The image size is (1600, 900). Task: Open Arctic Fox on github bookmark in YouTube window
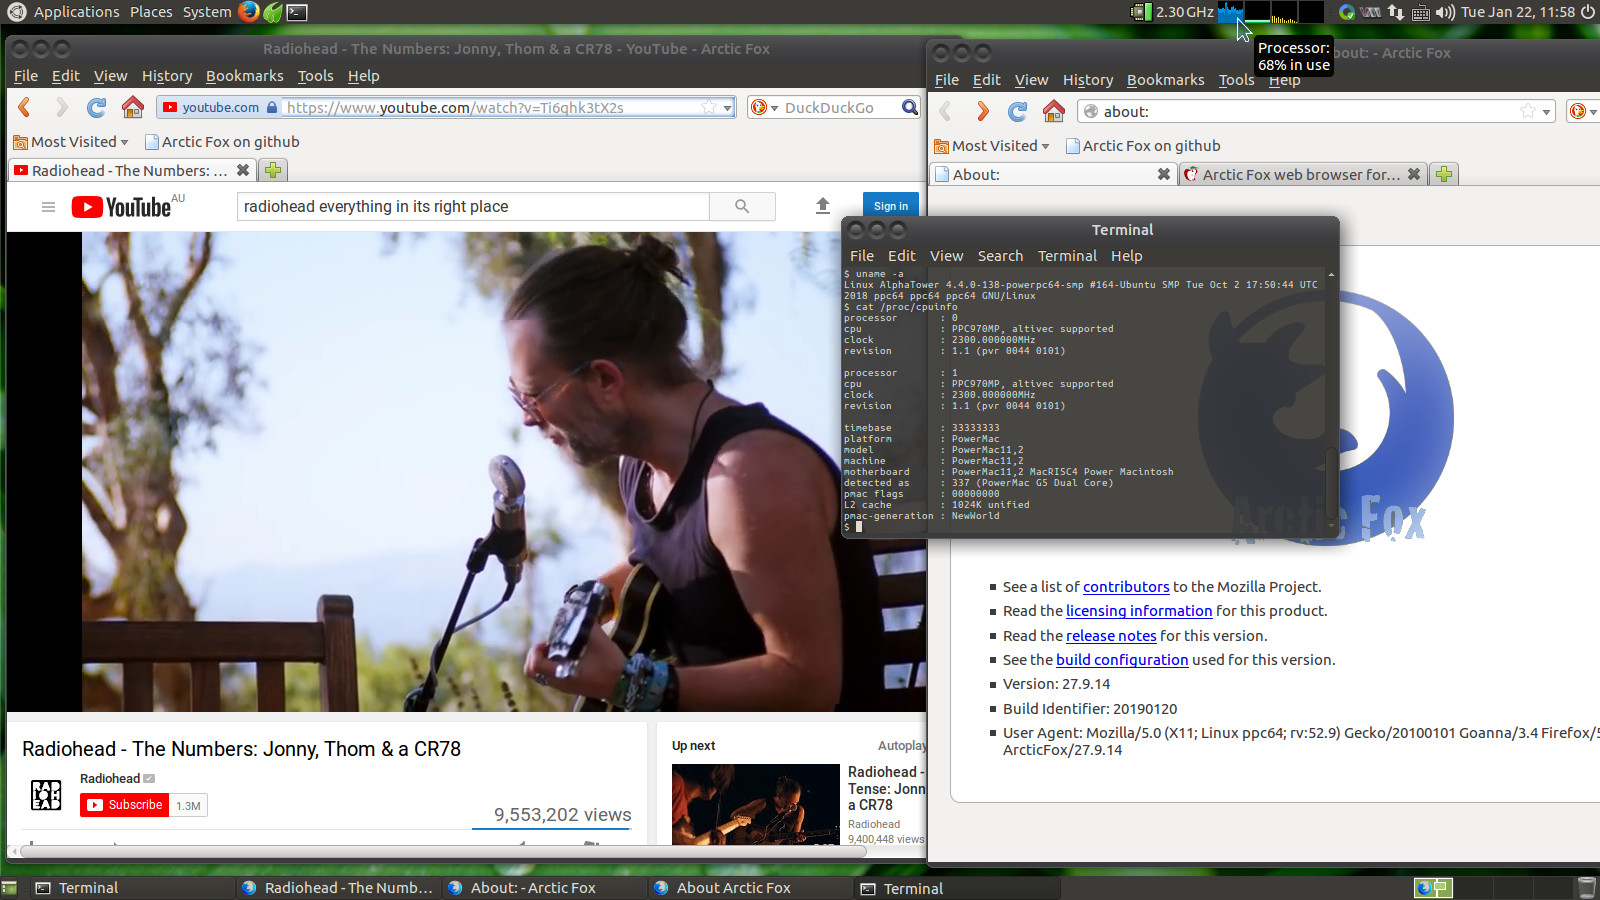[x=222, y=142]
